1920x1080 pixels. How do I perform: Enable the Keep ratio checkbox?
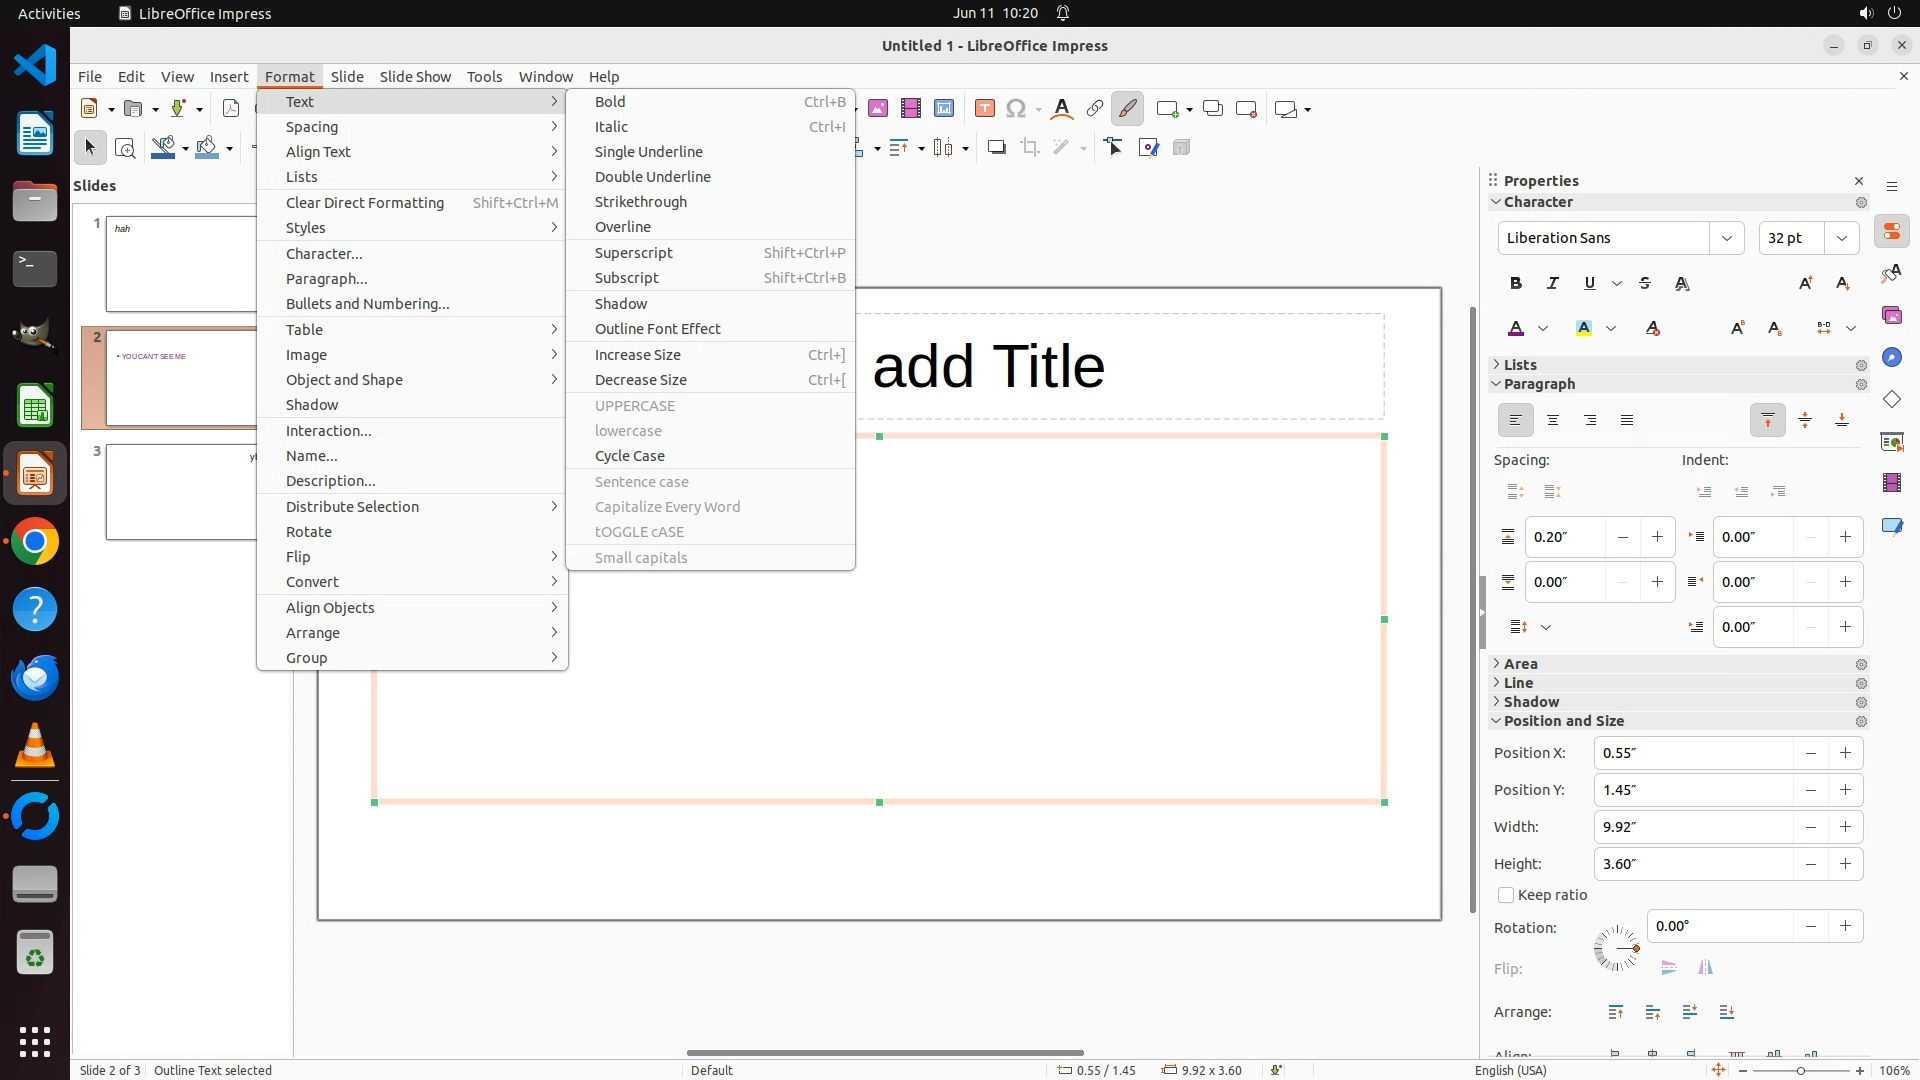pos(1506,895)
